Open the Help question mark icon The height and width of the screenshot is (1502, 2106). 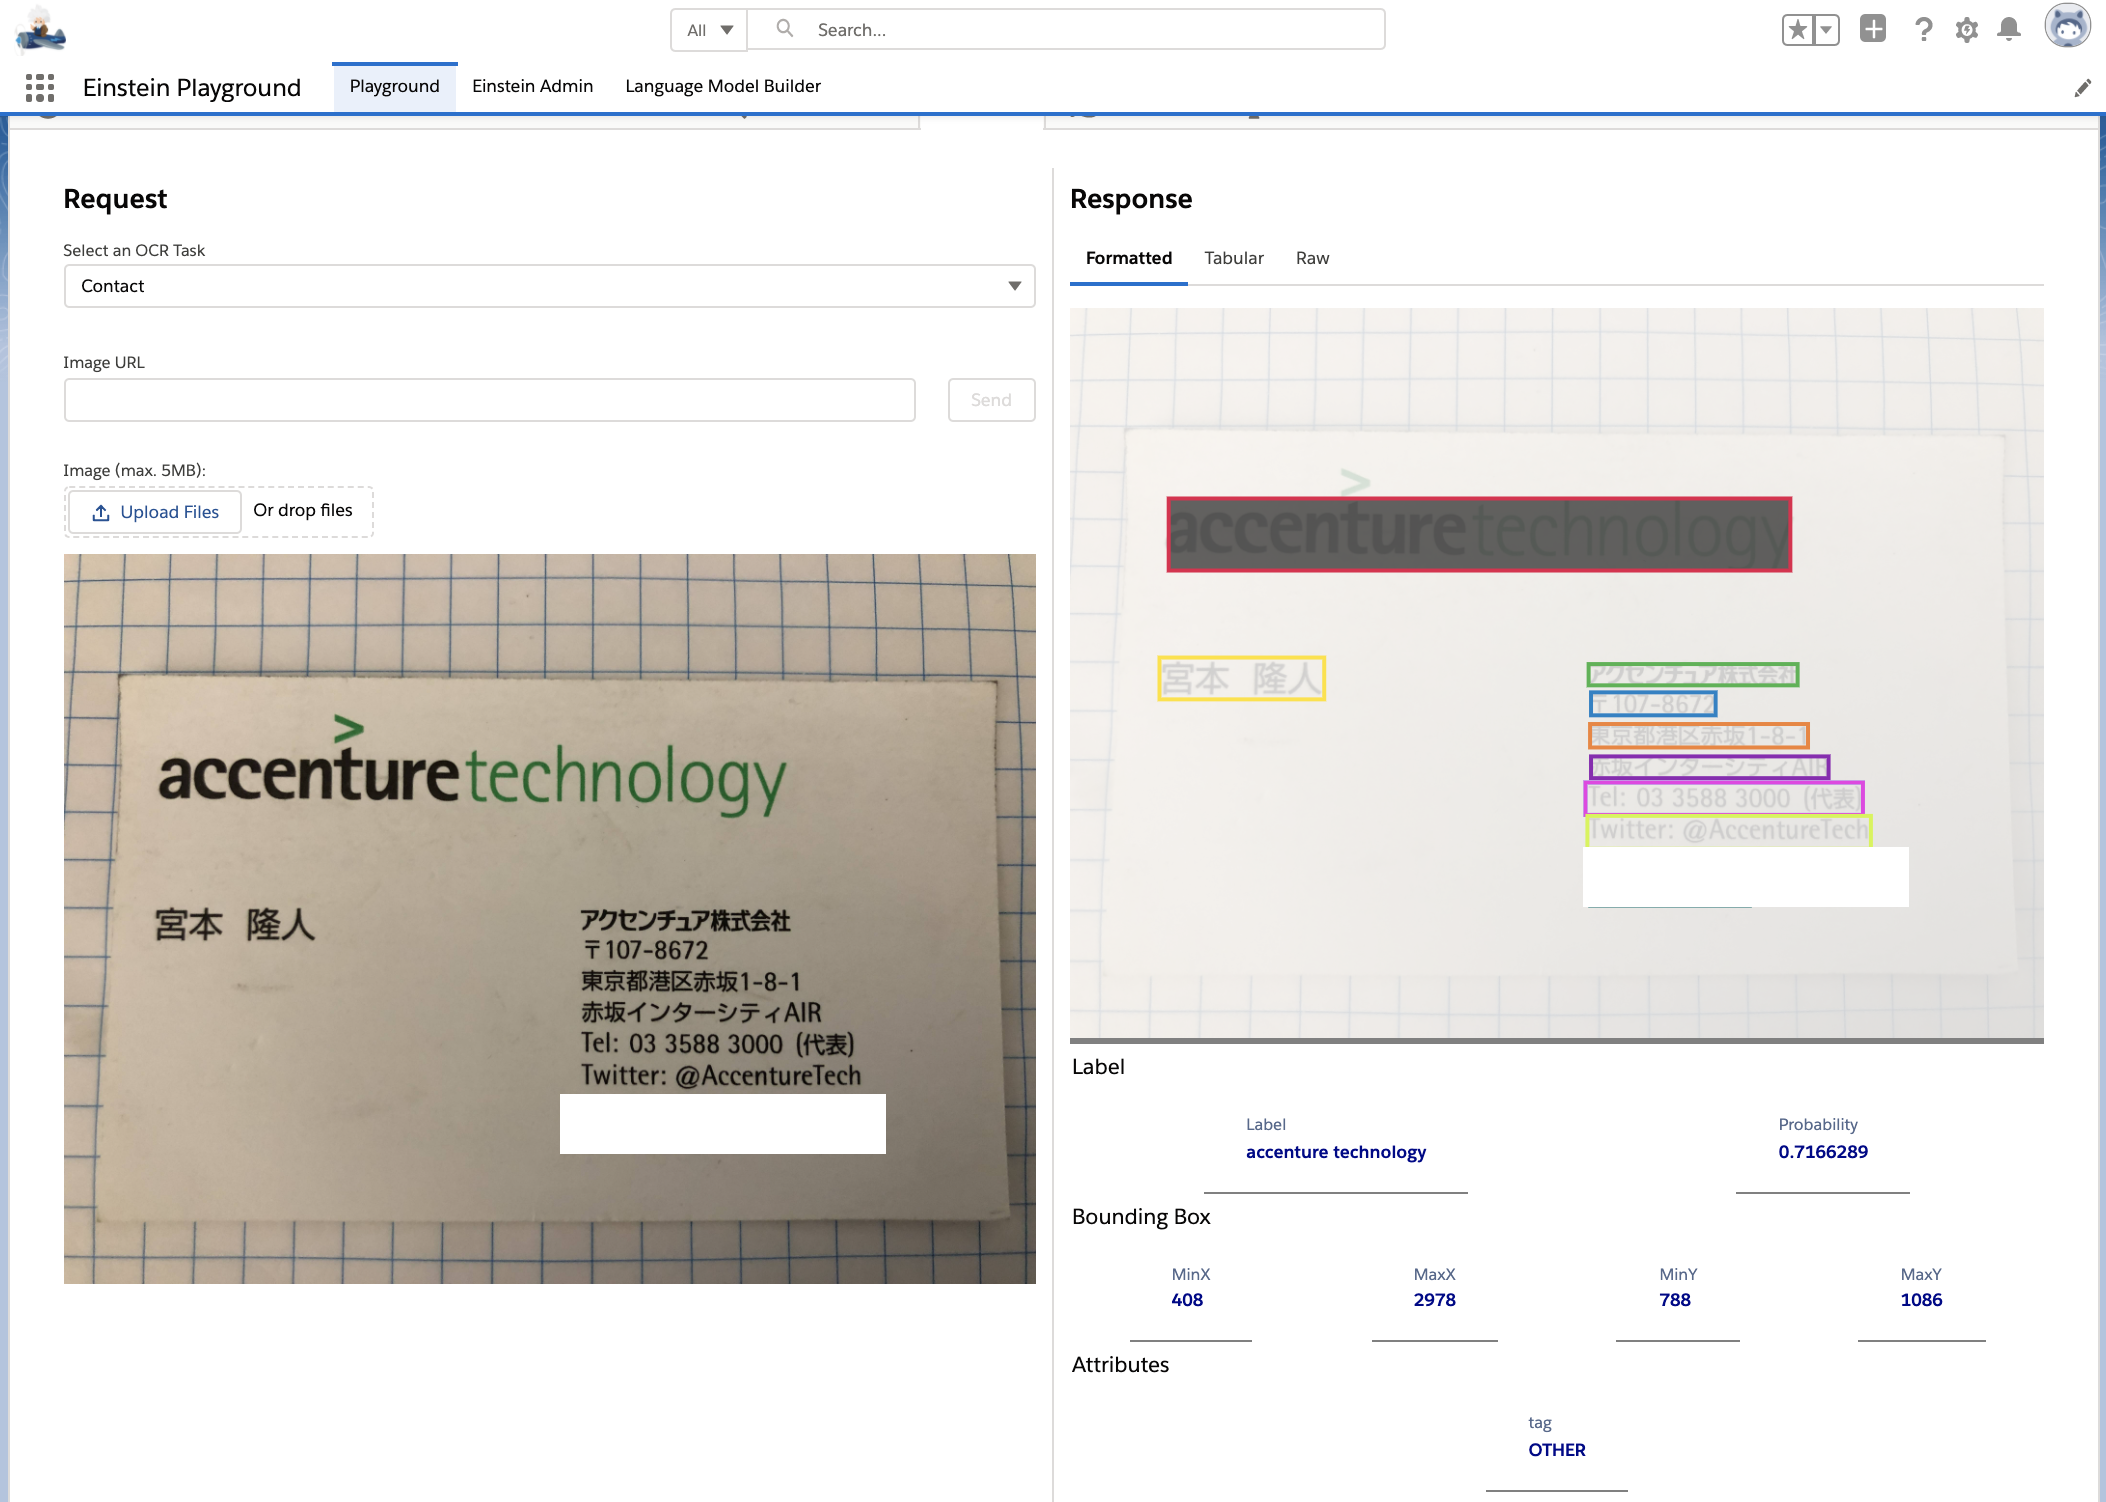1923,30
